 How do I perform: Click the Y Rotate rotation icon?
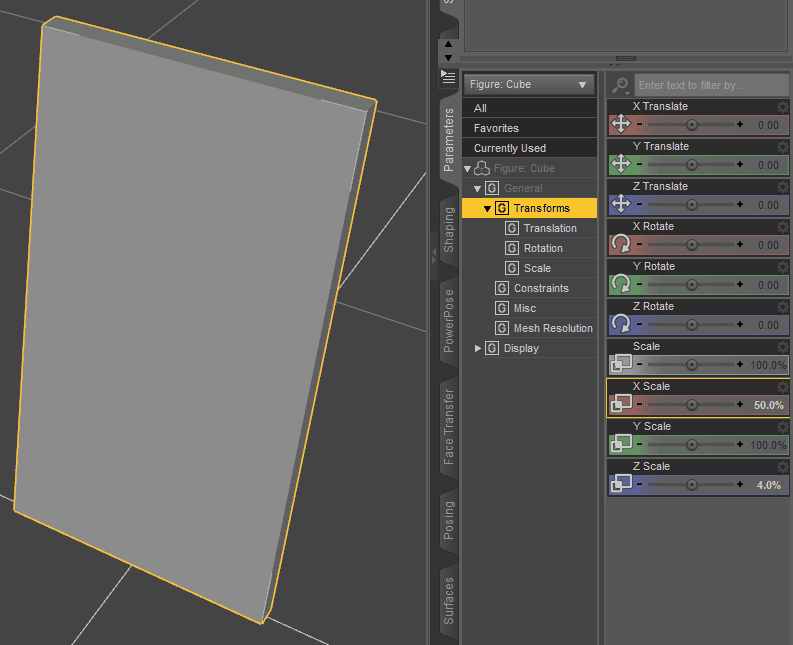(x=620, y=284)
